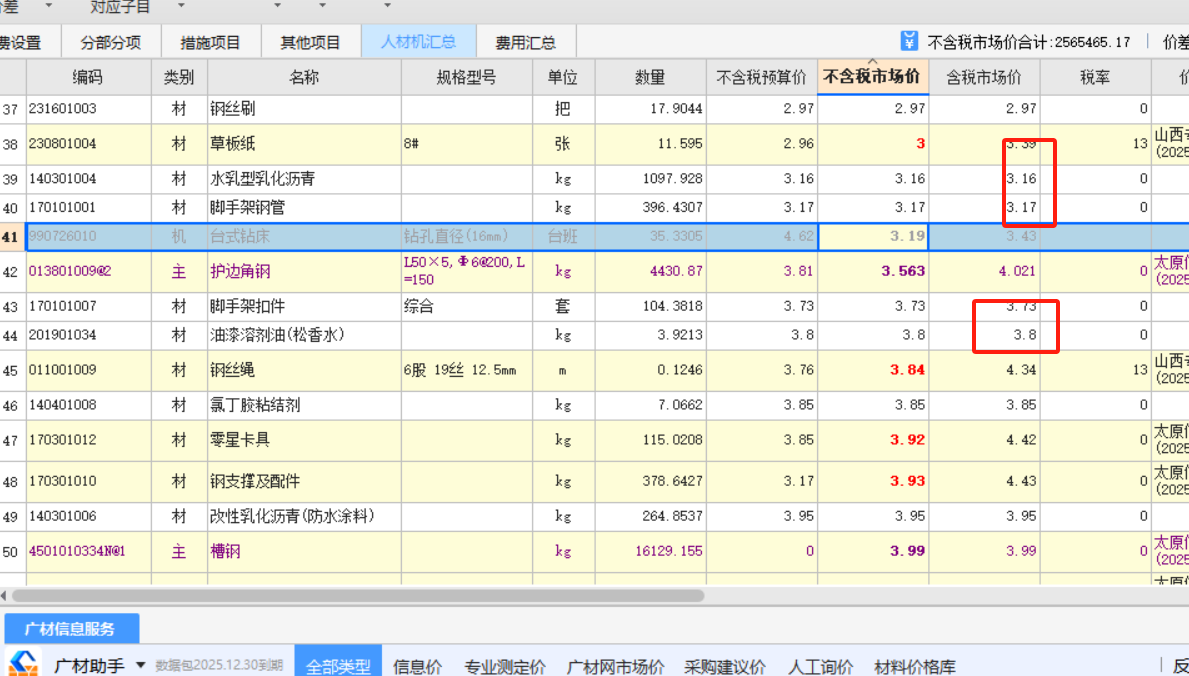Sort by the 数量 column header
The image size is (1189, 676).
[x=651, y=77]
